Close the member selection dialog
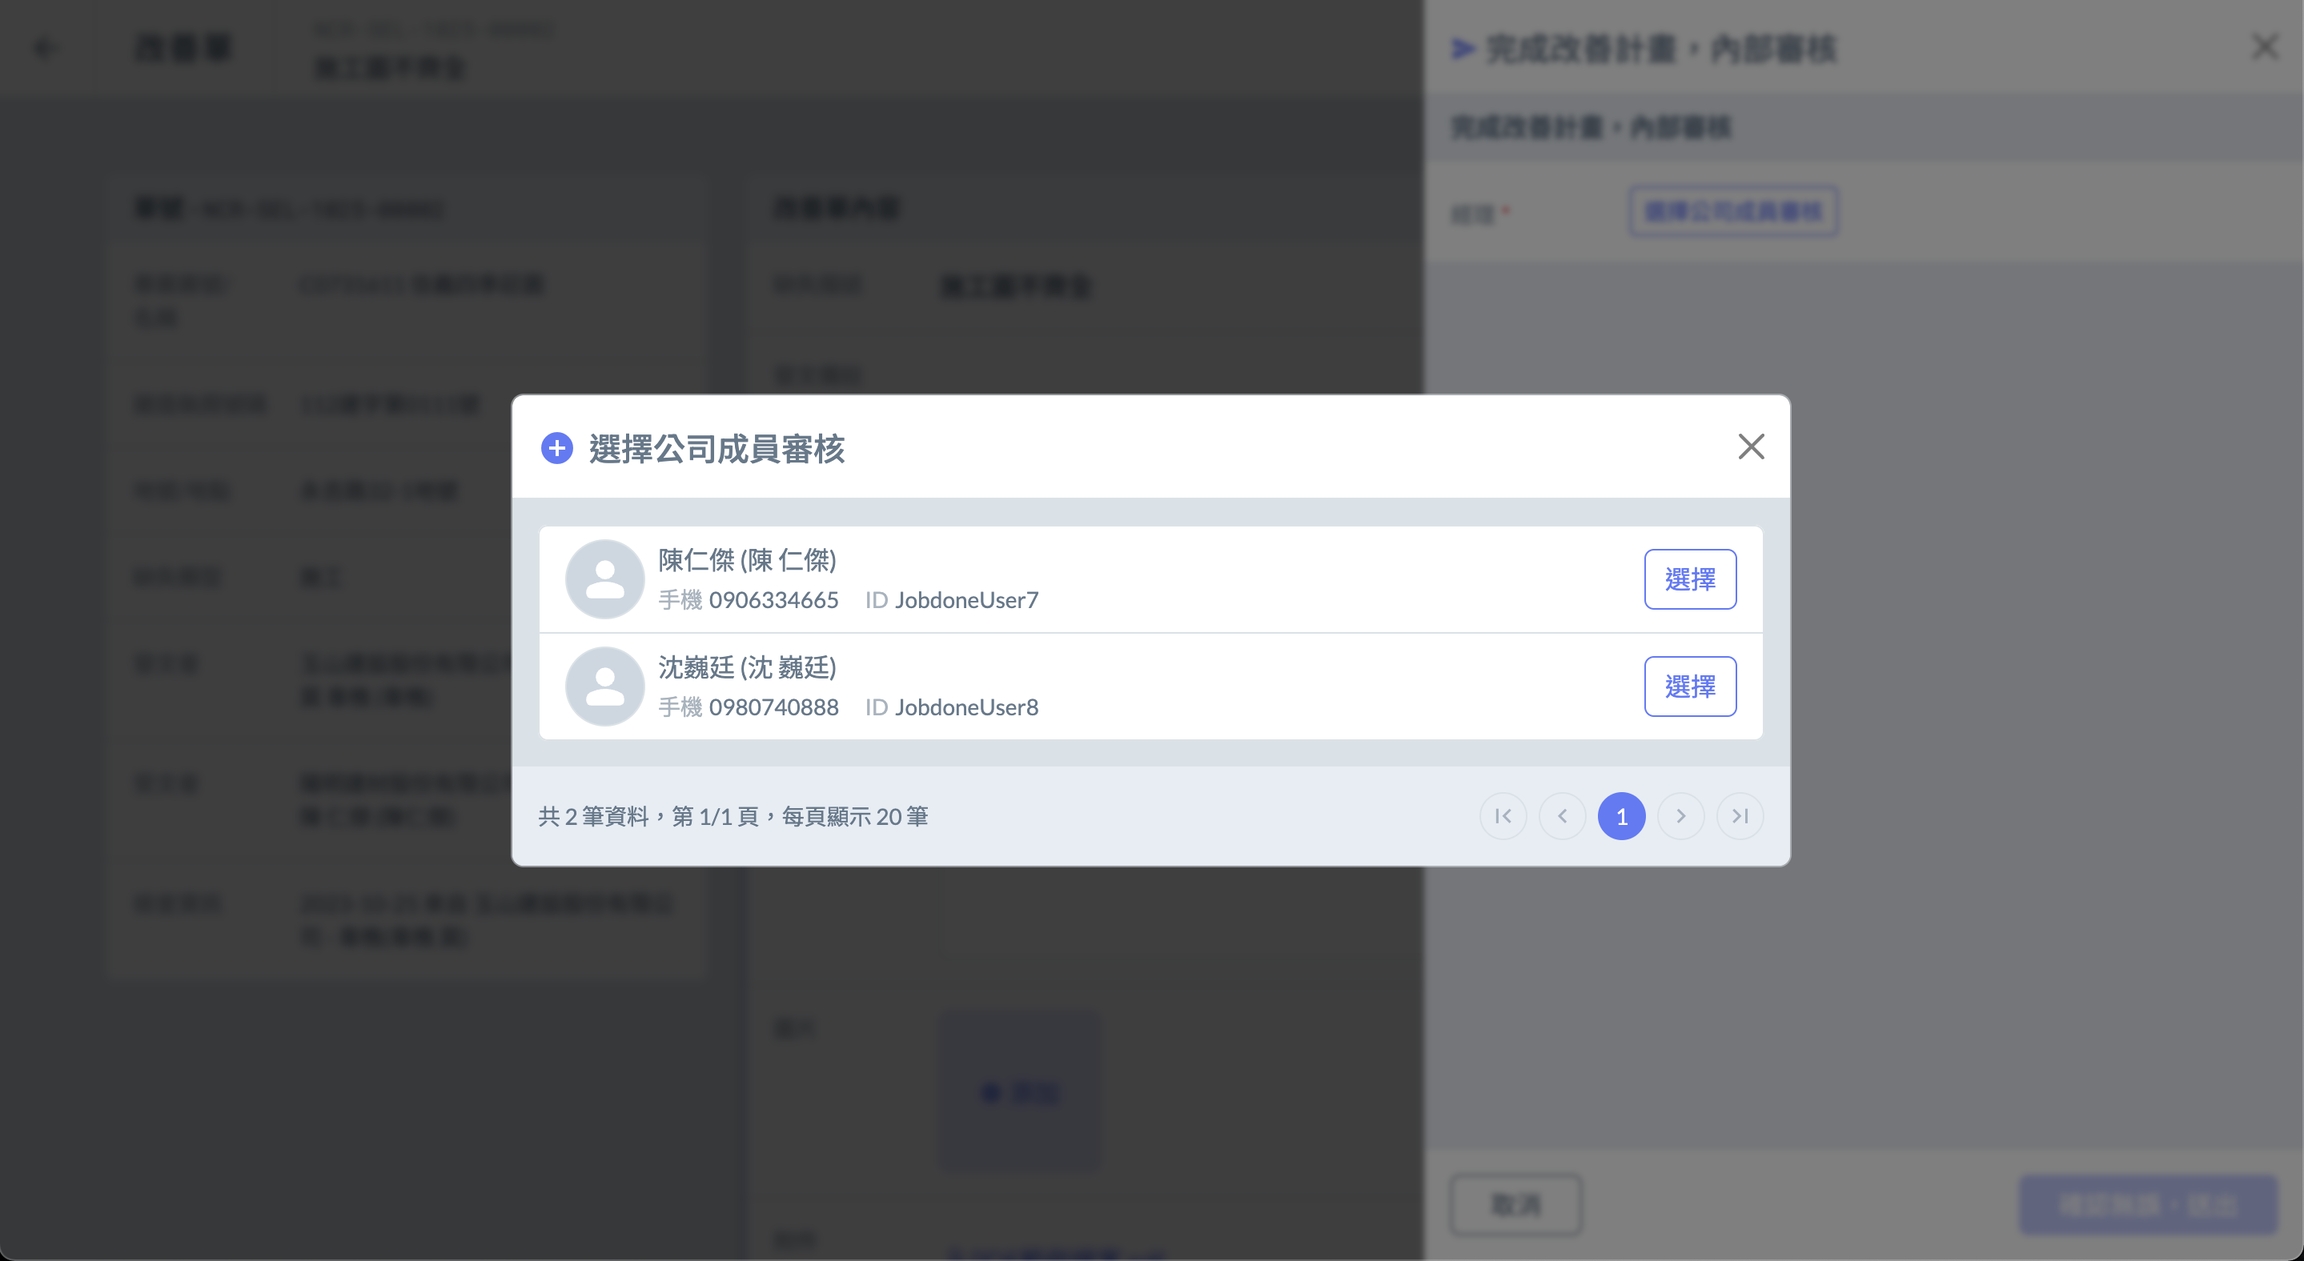The image size is (2304, 1261). (x=1750, y=447)
